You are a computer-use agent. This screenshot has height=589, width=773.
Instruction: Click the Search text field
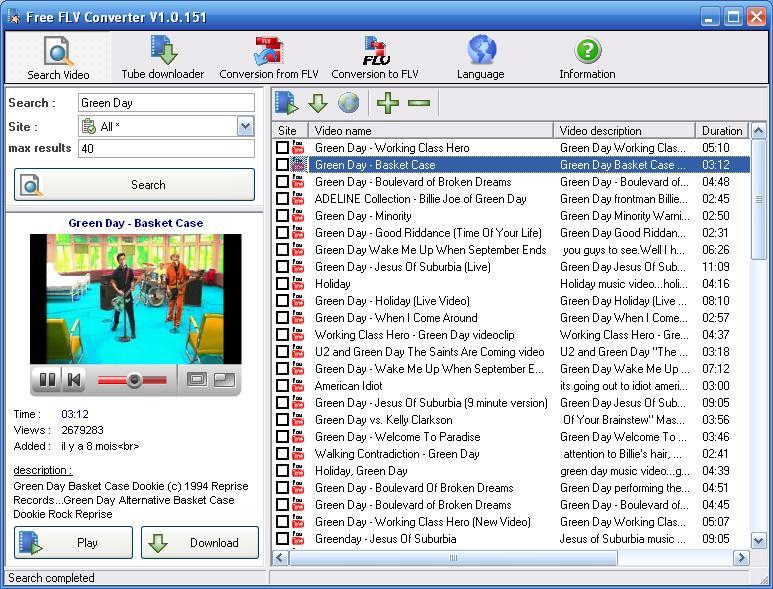click(x=166, y=103)
